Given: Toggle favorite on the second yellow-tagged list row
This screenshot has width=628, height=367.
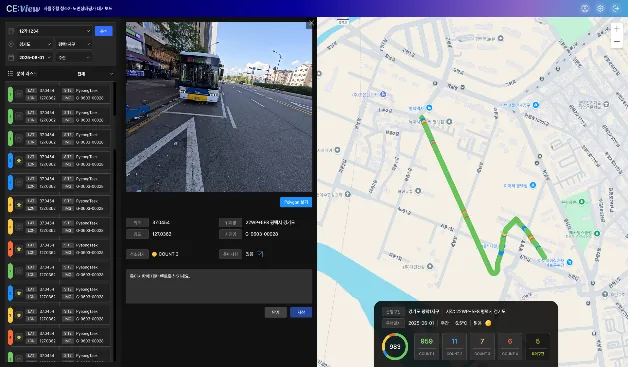Looking at the screenshot, I should click(19, 226).
